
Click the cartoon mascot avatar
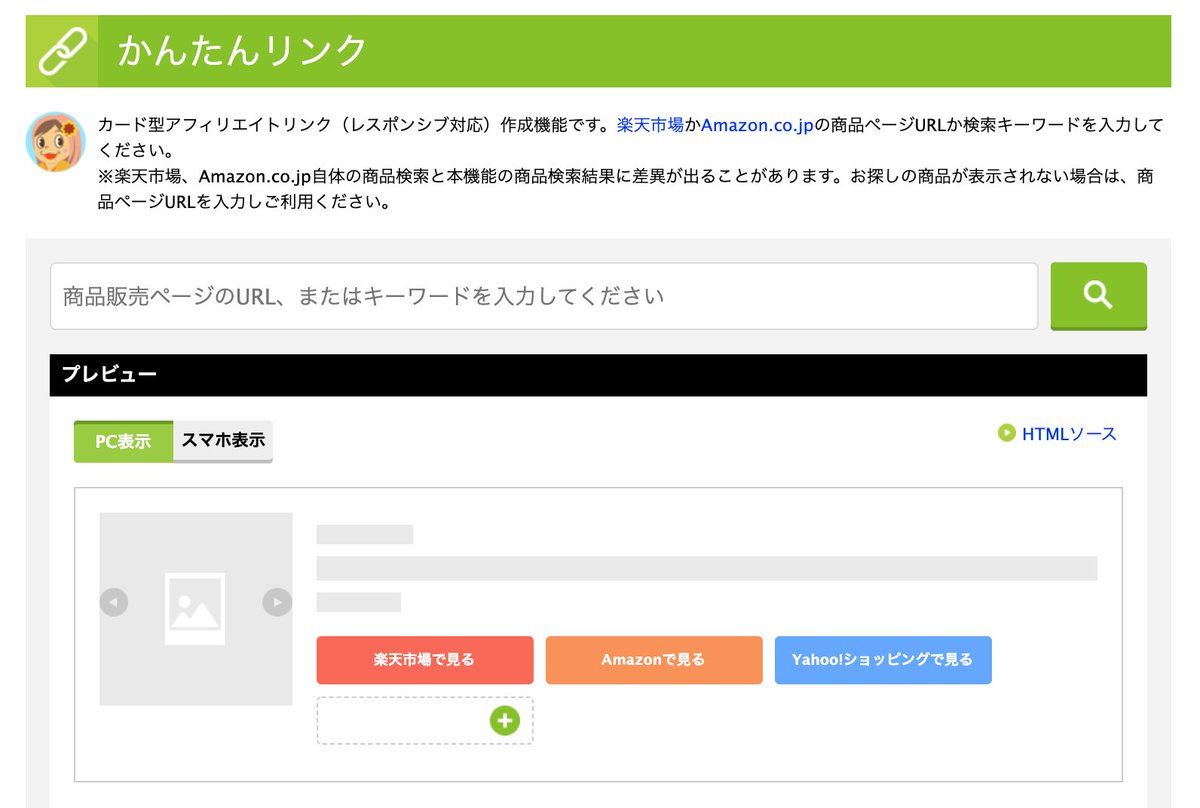click(55, 141)
